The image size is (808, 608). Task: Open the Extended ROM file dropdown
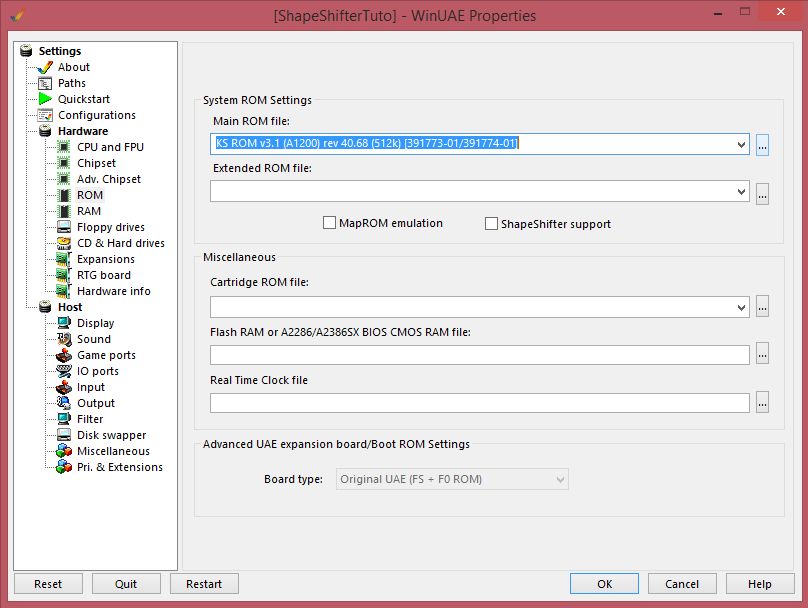741,192
